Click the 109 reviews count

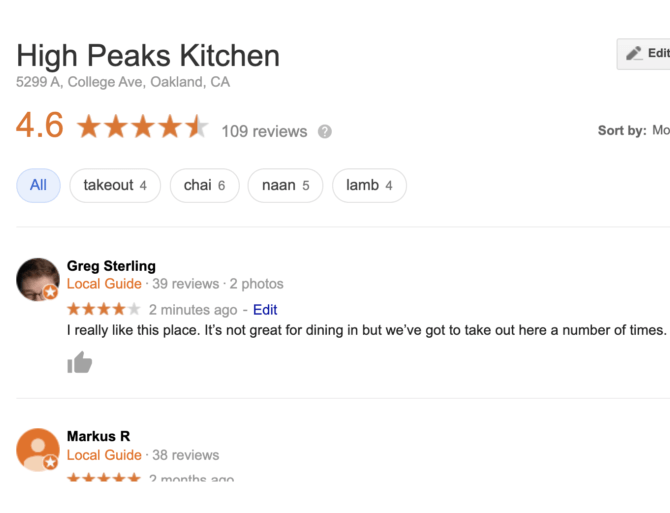(264, 131)
